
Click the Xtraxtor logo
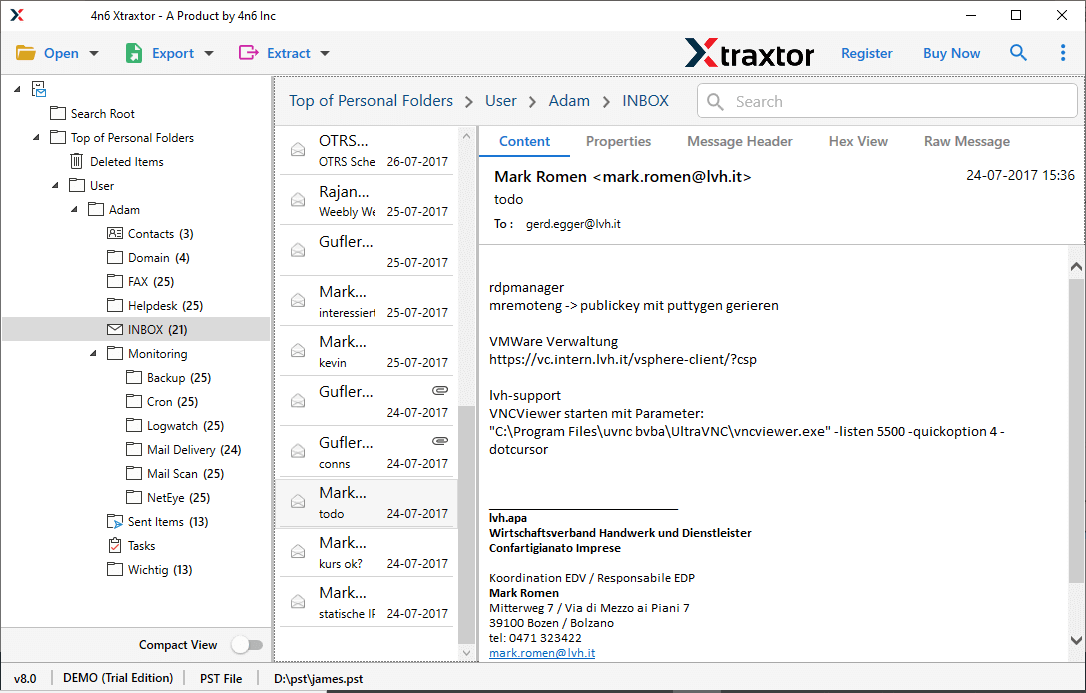click(750, 52)
